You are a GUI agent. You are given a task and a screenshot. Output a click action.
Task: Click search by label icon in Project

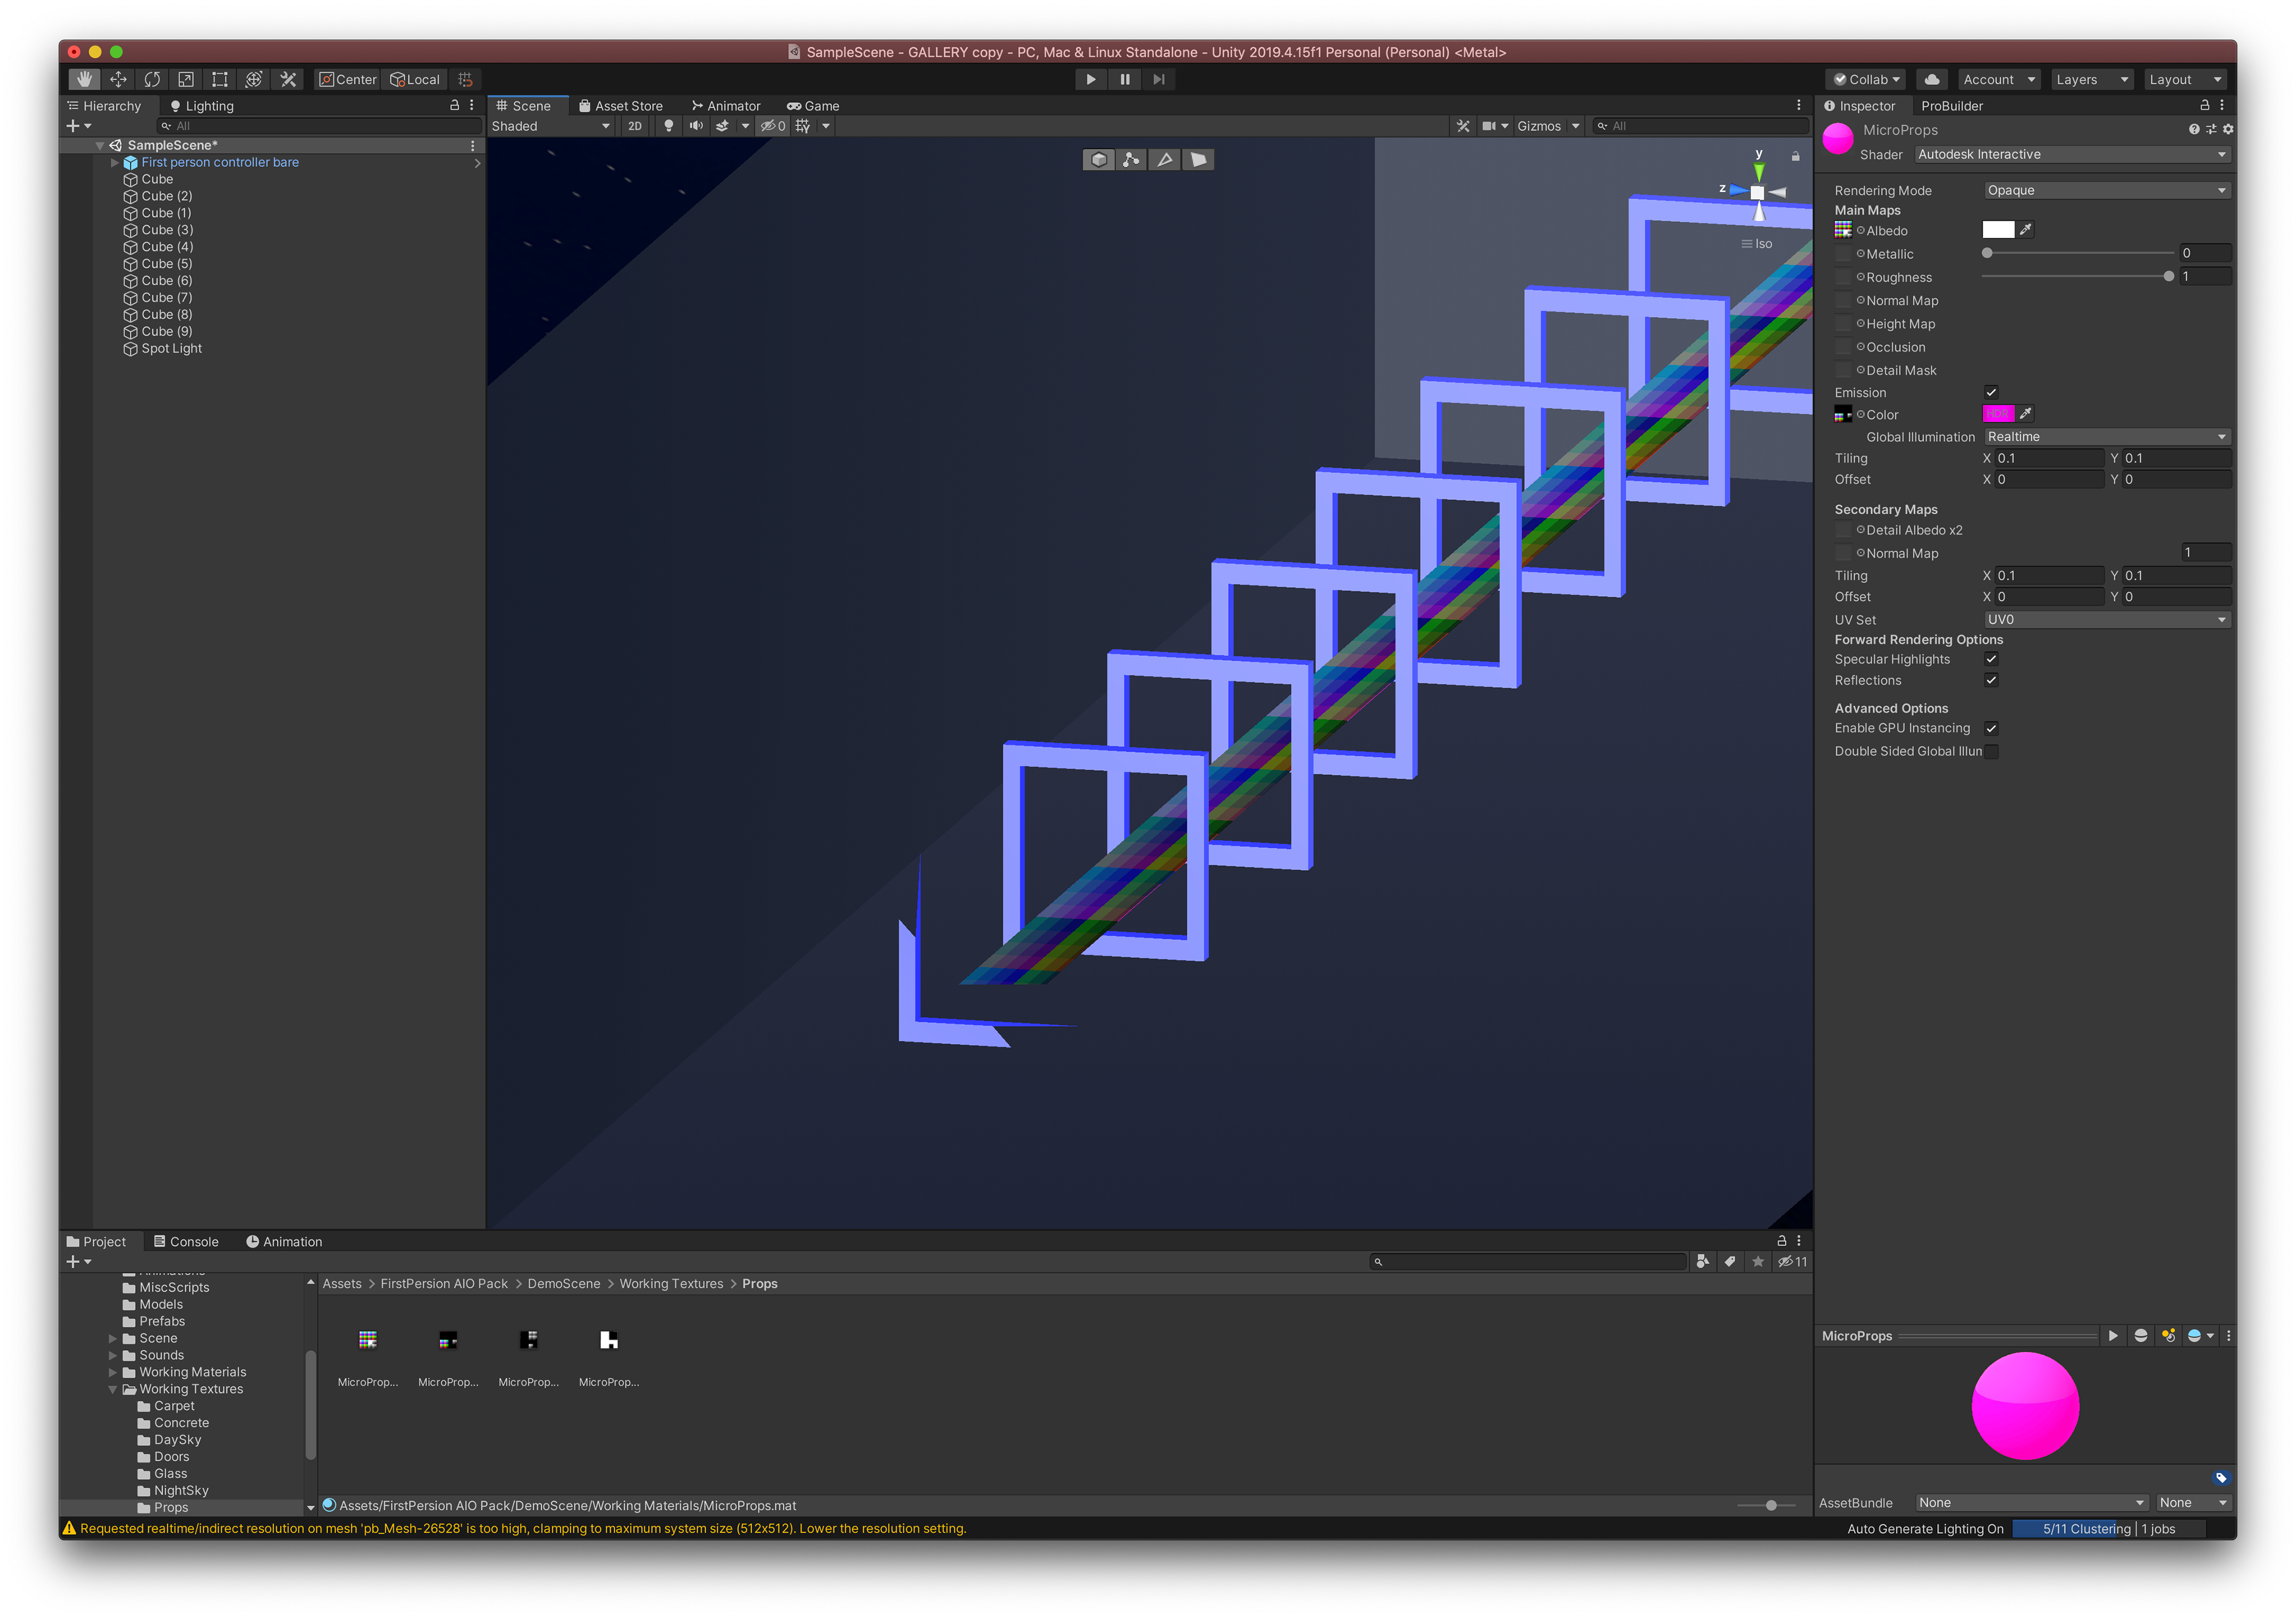(1730, 1262)
